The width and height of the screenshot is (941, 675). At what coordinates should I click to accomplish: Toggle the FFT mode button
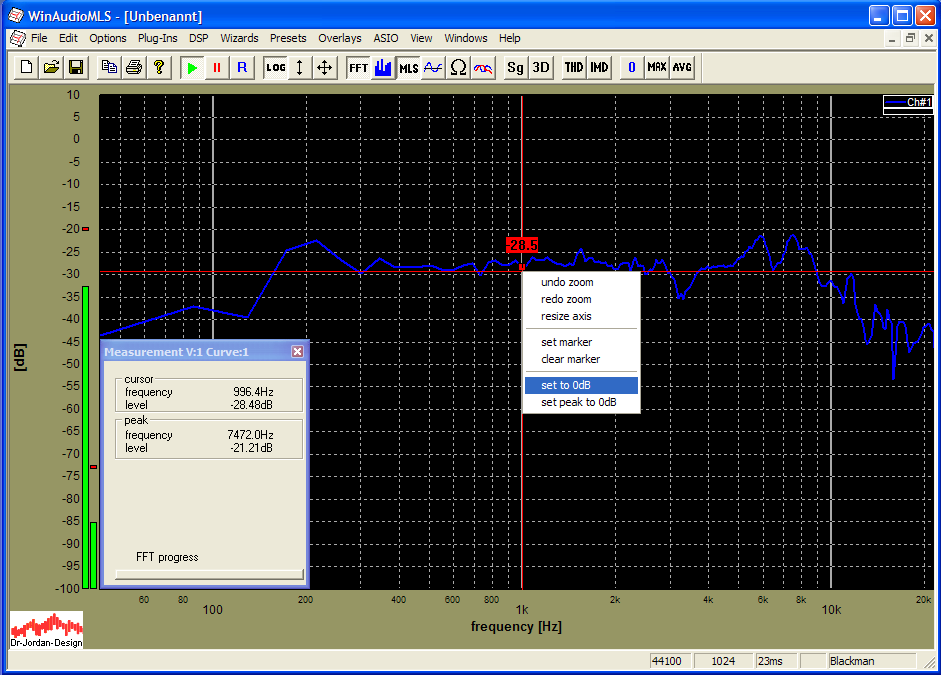(358, 67)
